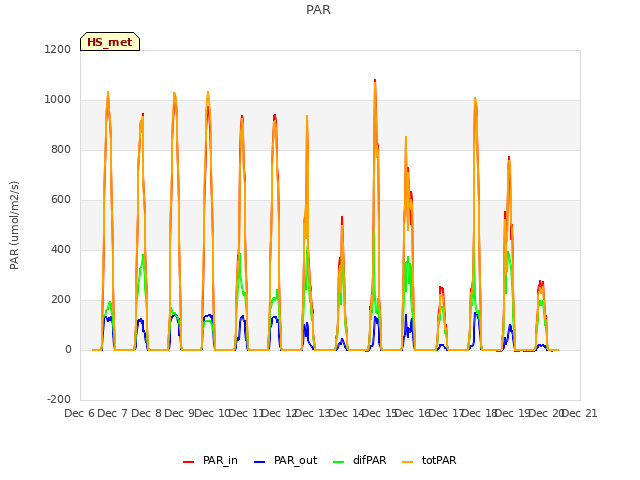Click the 1000 y-axis tick label
The image size is (640, 480).
[58, 100]
